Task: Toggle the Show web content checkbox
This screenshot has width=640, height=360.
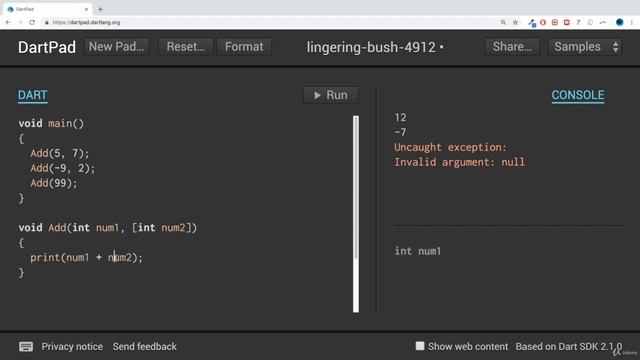Action: click(420, 346)
